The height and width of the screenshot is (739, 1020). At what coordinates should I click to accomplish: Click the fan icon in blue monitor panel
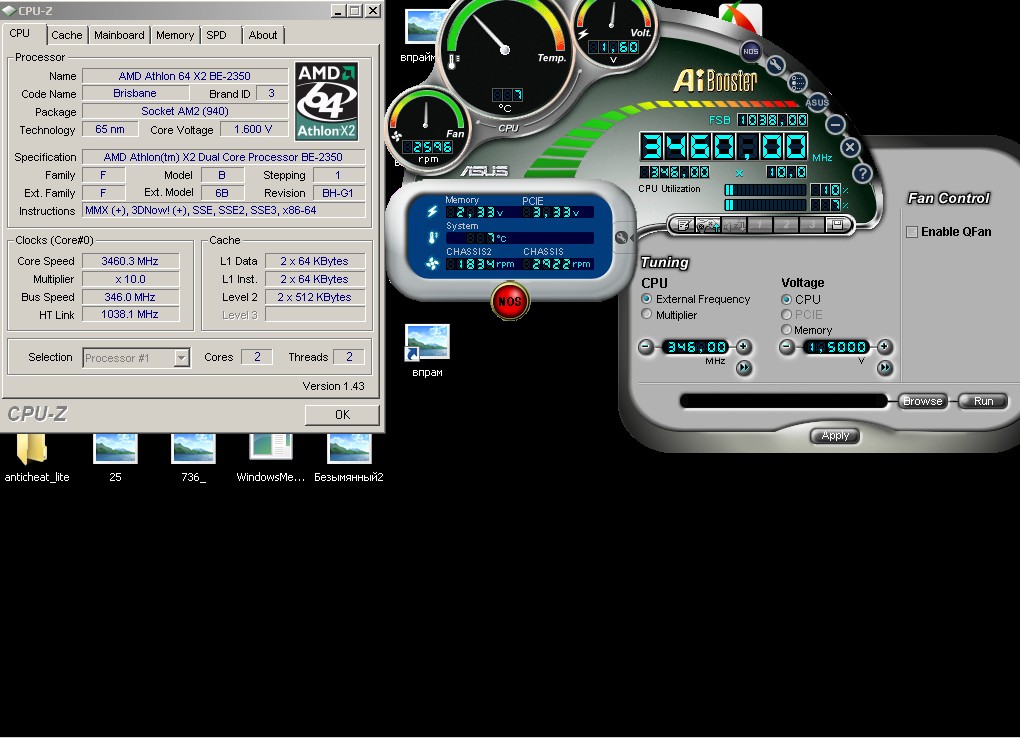(x=432, y=263)
